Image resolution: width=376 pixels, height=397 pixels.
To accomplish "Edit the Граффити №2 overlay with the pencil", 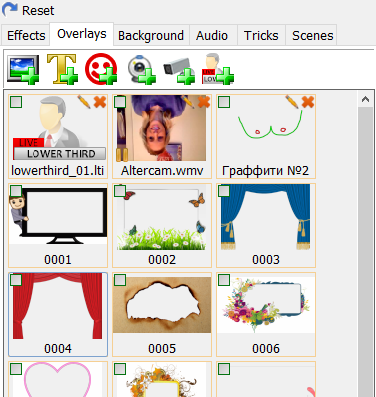I will coord(292,102).
